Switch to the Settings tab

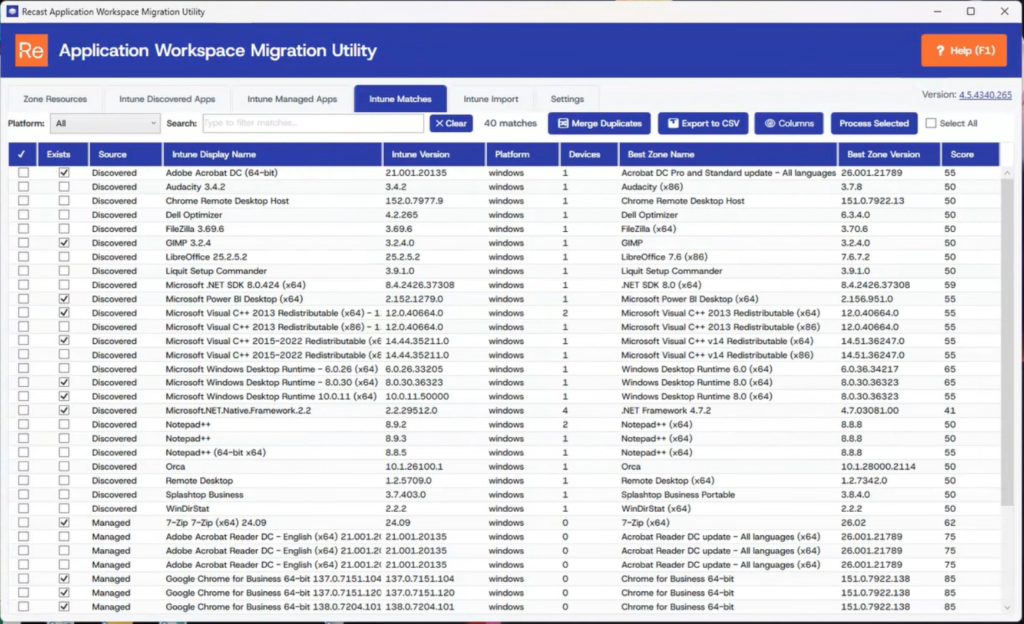[567, 99]
